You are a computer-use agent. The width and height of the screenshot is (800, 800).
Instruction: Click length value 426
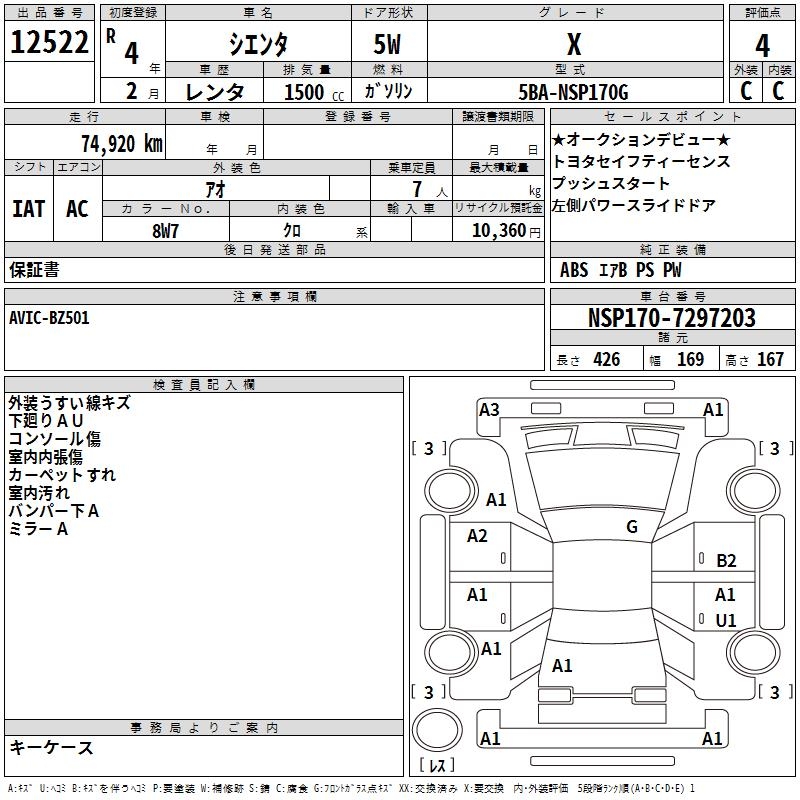click(x=607, y=359)
